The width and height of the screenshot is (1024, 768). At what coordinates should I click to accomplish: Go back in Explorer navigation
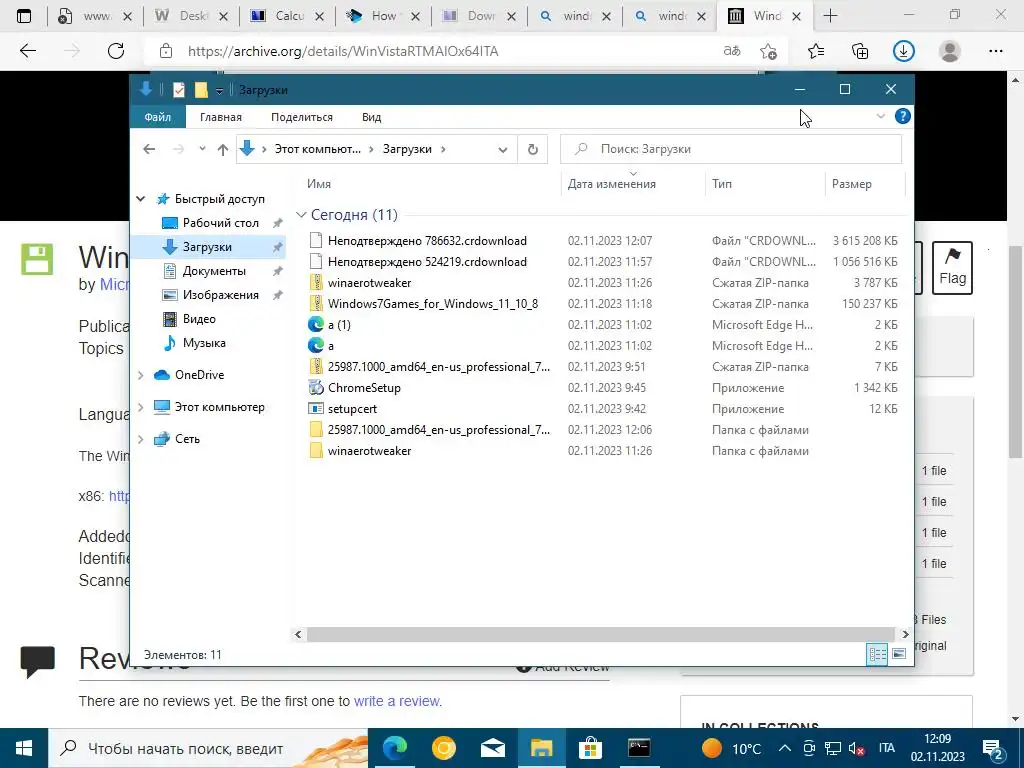[x=149, y=149]
